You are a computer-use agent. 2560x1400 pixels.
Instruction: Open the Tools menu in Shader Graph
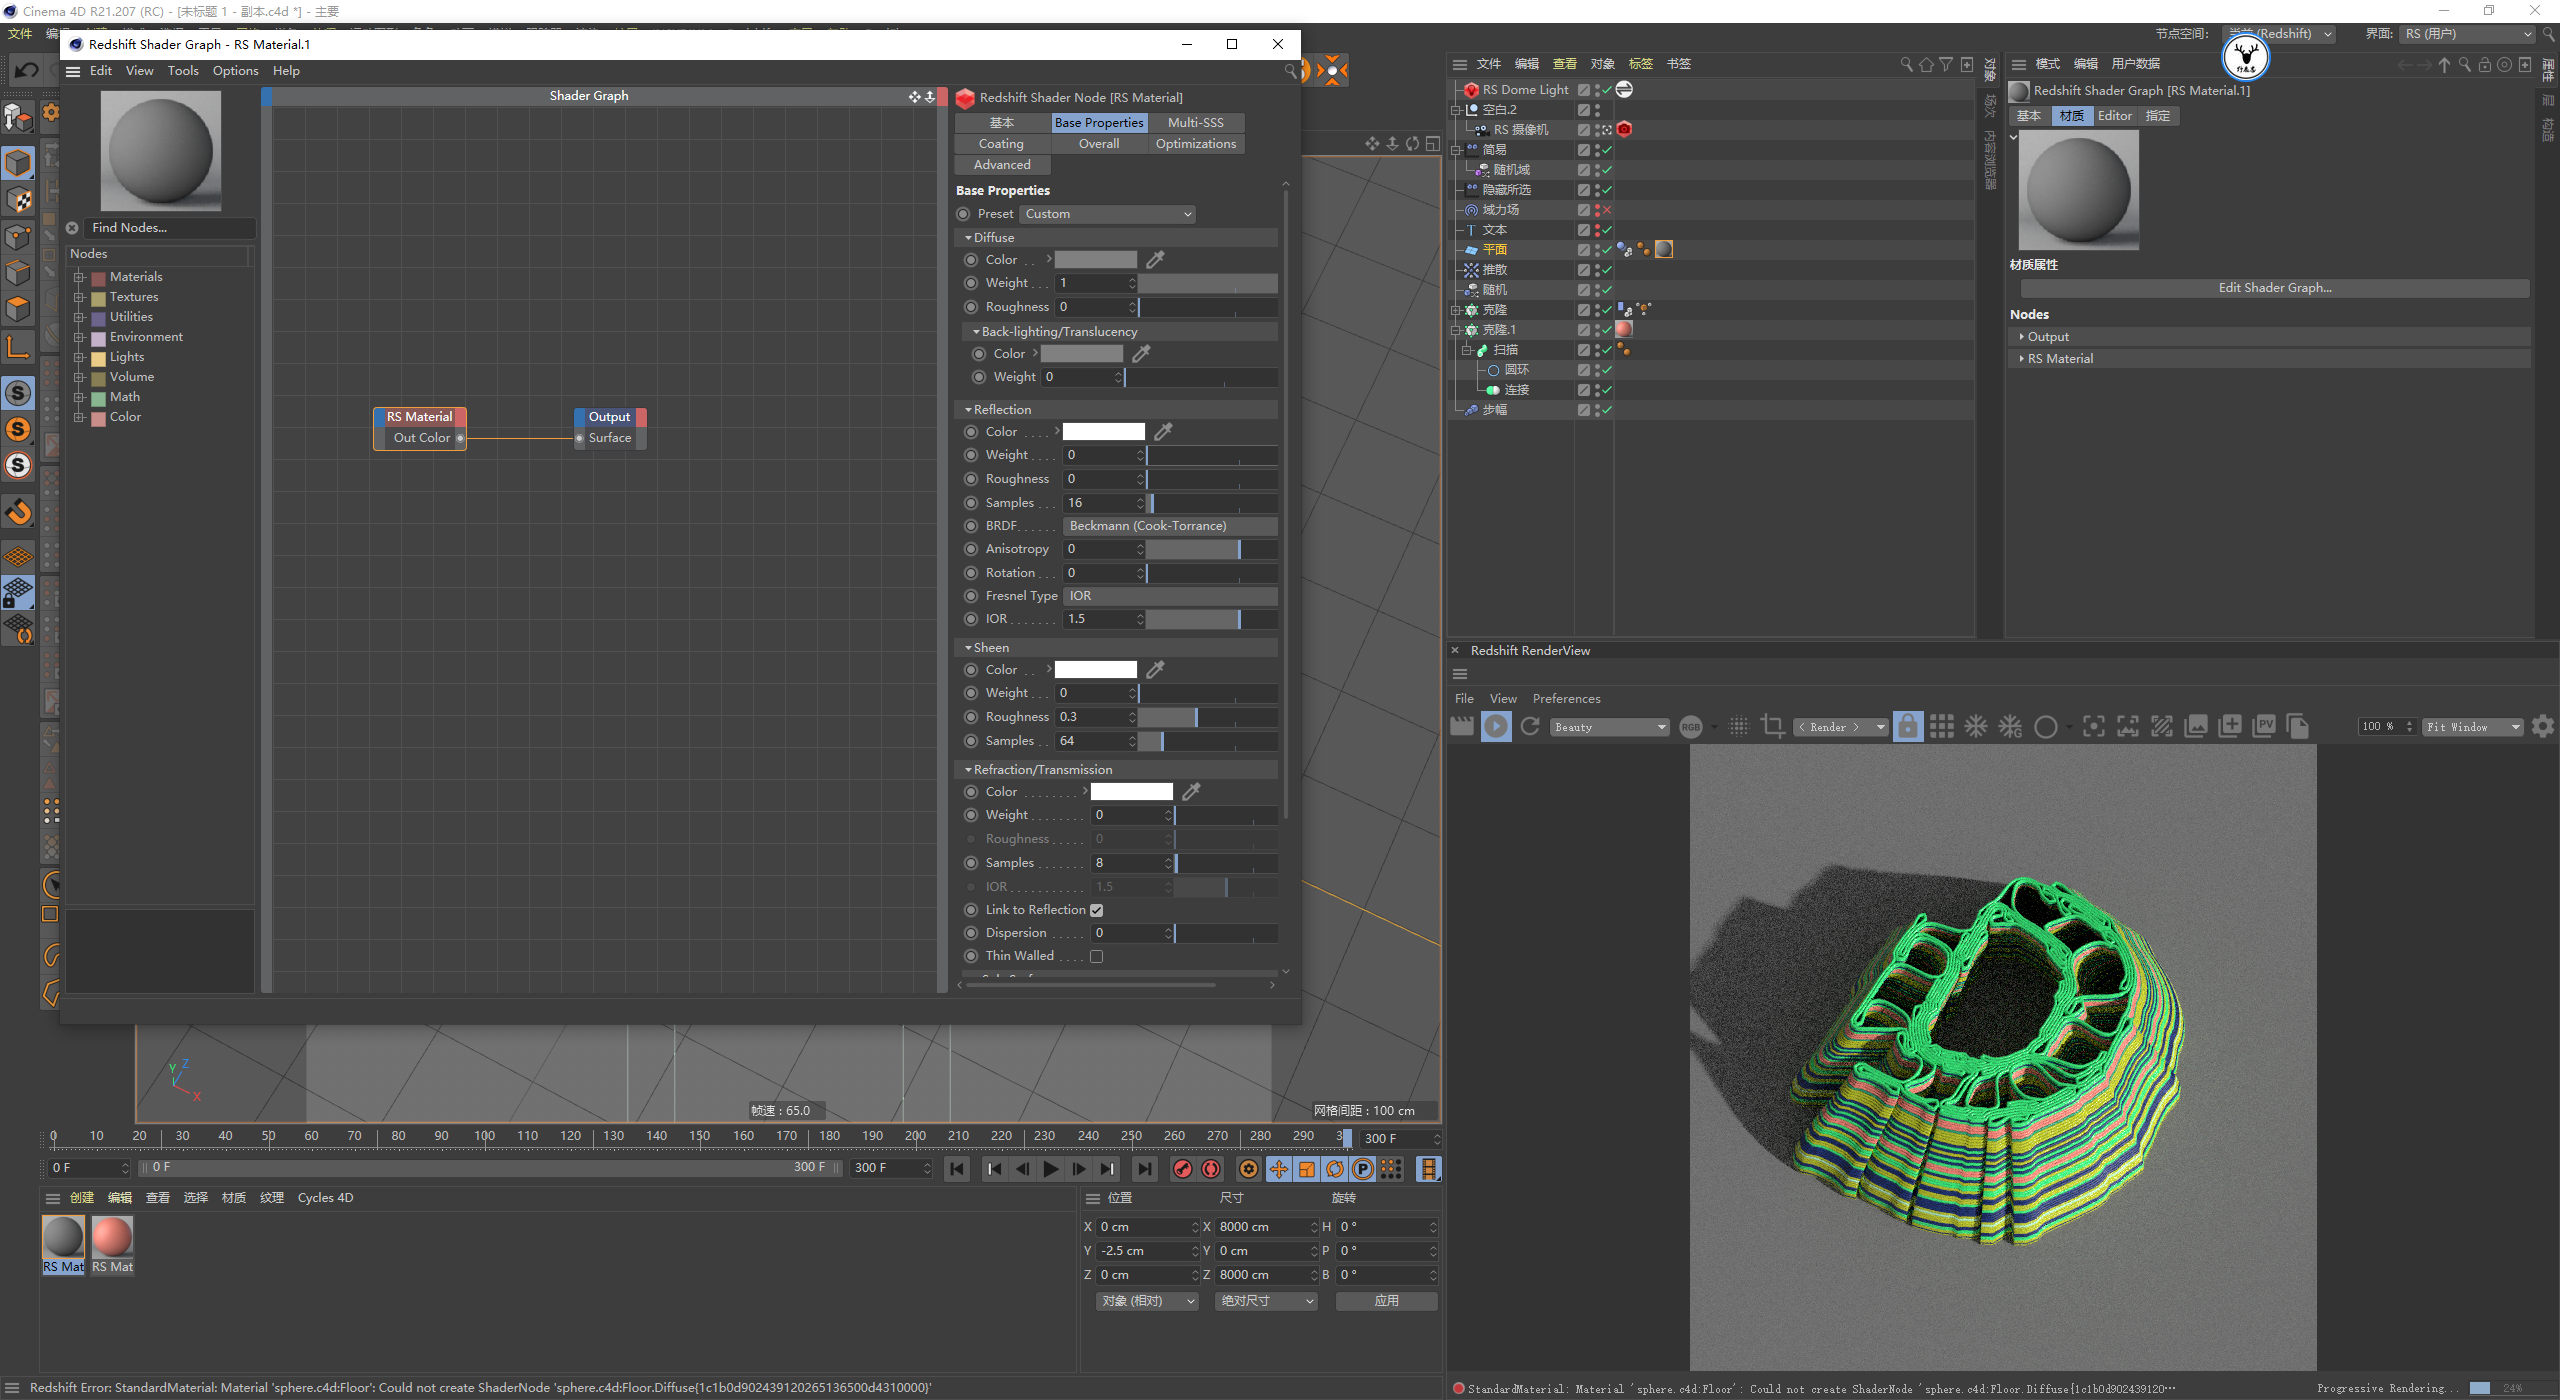coord(183,71)
